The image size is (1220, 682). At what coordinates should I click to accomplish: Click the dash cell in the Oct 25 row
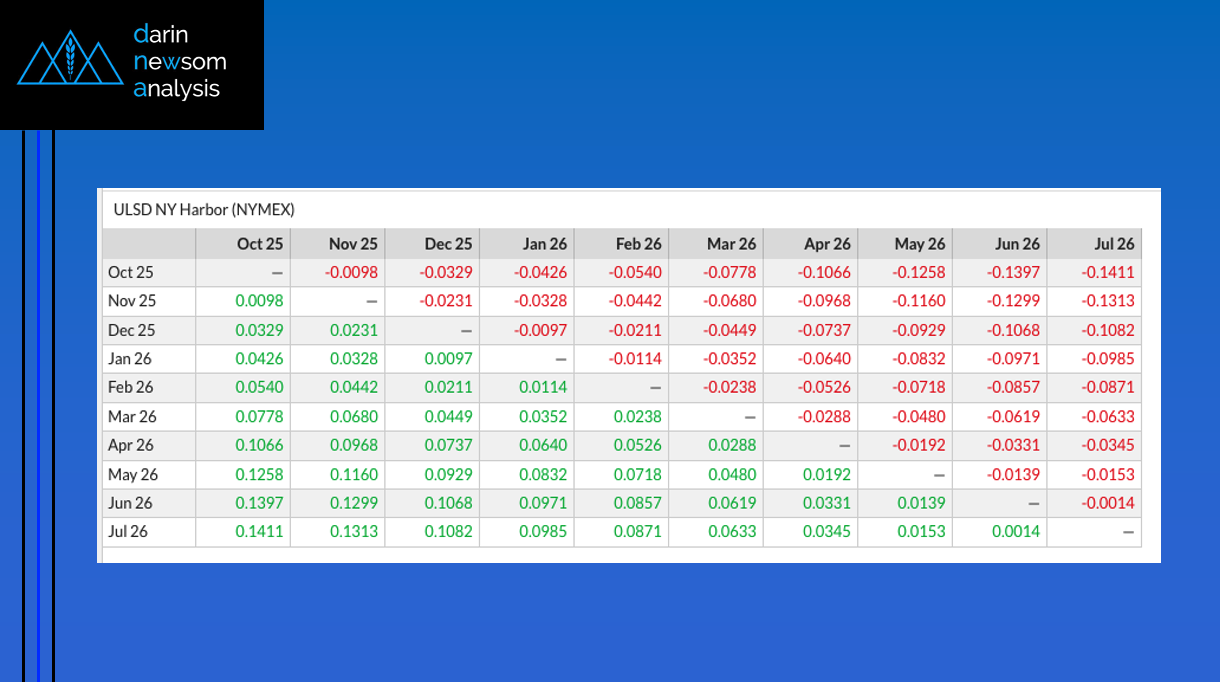coord(277,272)
